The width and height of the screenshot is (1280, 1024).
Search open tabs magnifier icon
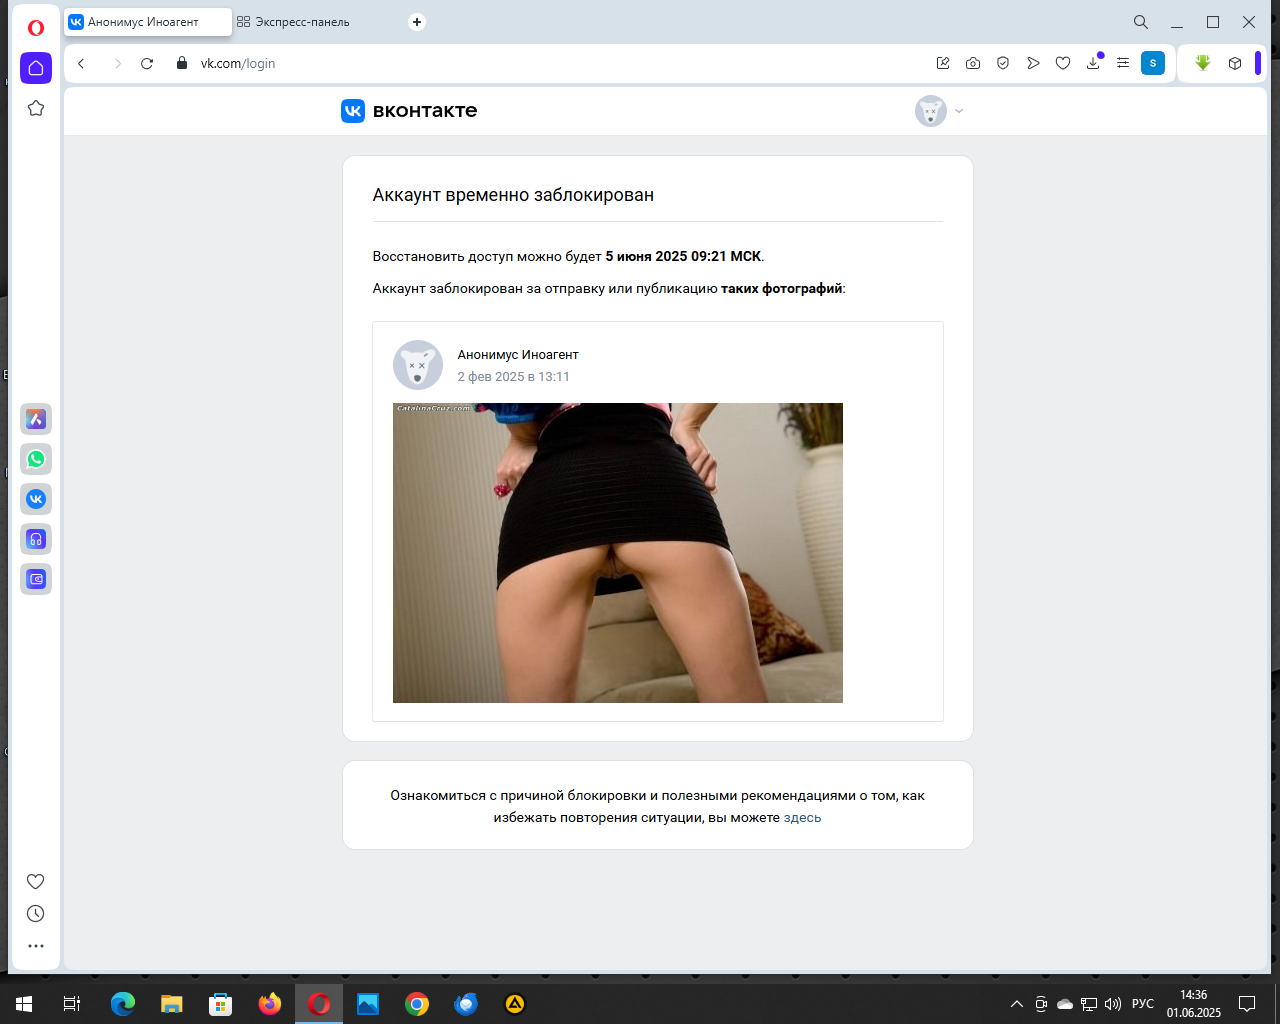pos(1141,22)
